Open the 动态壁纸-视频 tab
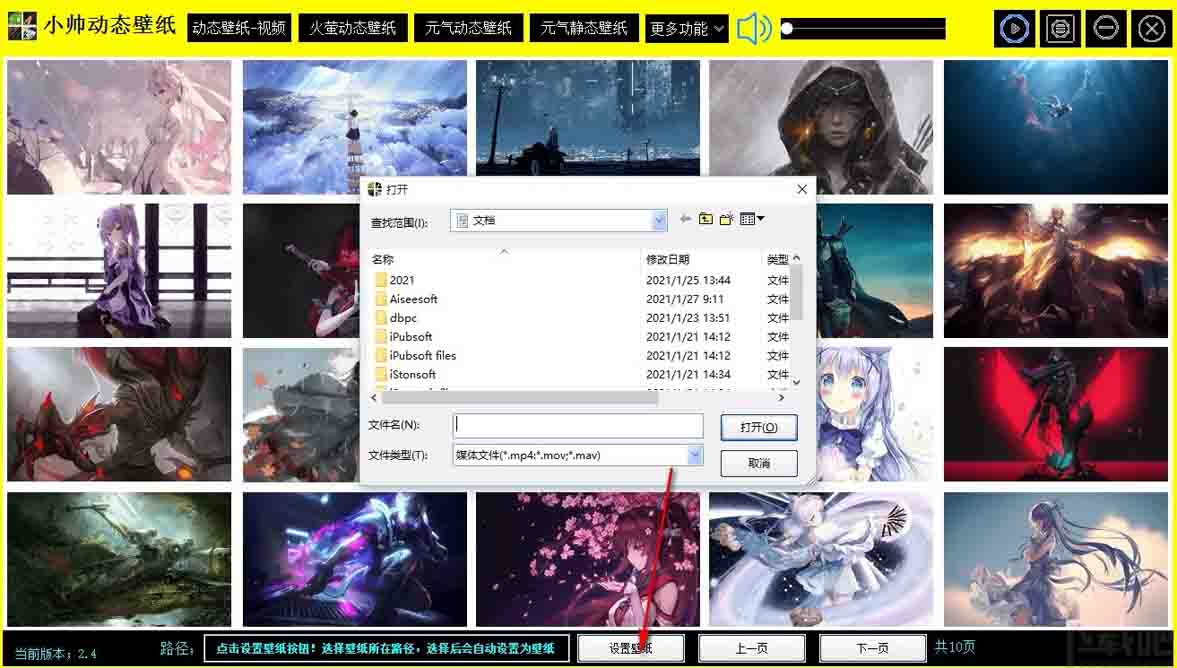This screenshot has height=668, width=1177. 239,29
